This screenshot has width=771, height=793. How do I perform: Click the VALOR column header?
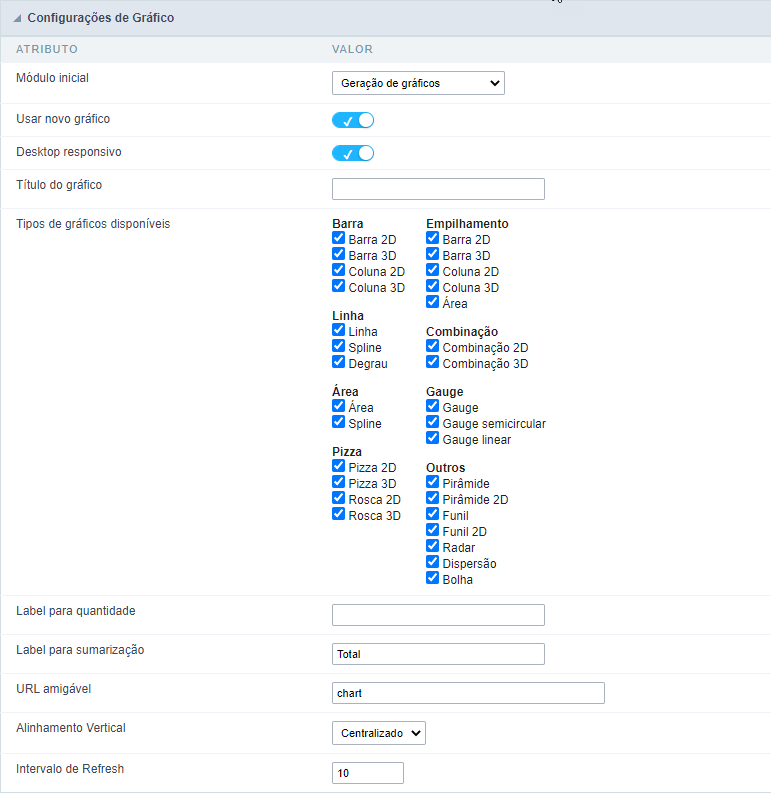[352, 49]
